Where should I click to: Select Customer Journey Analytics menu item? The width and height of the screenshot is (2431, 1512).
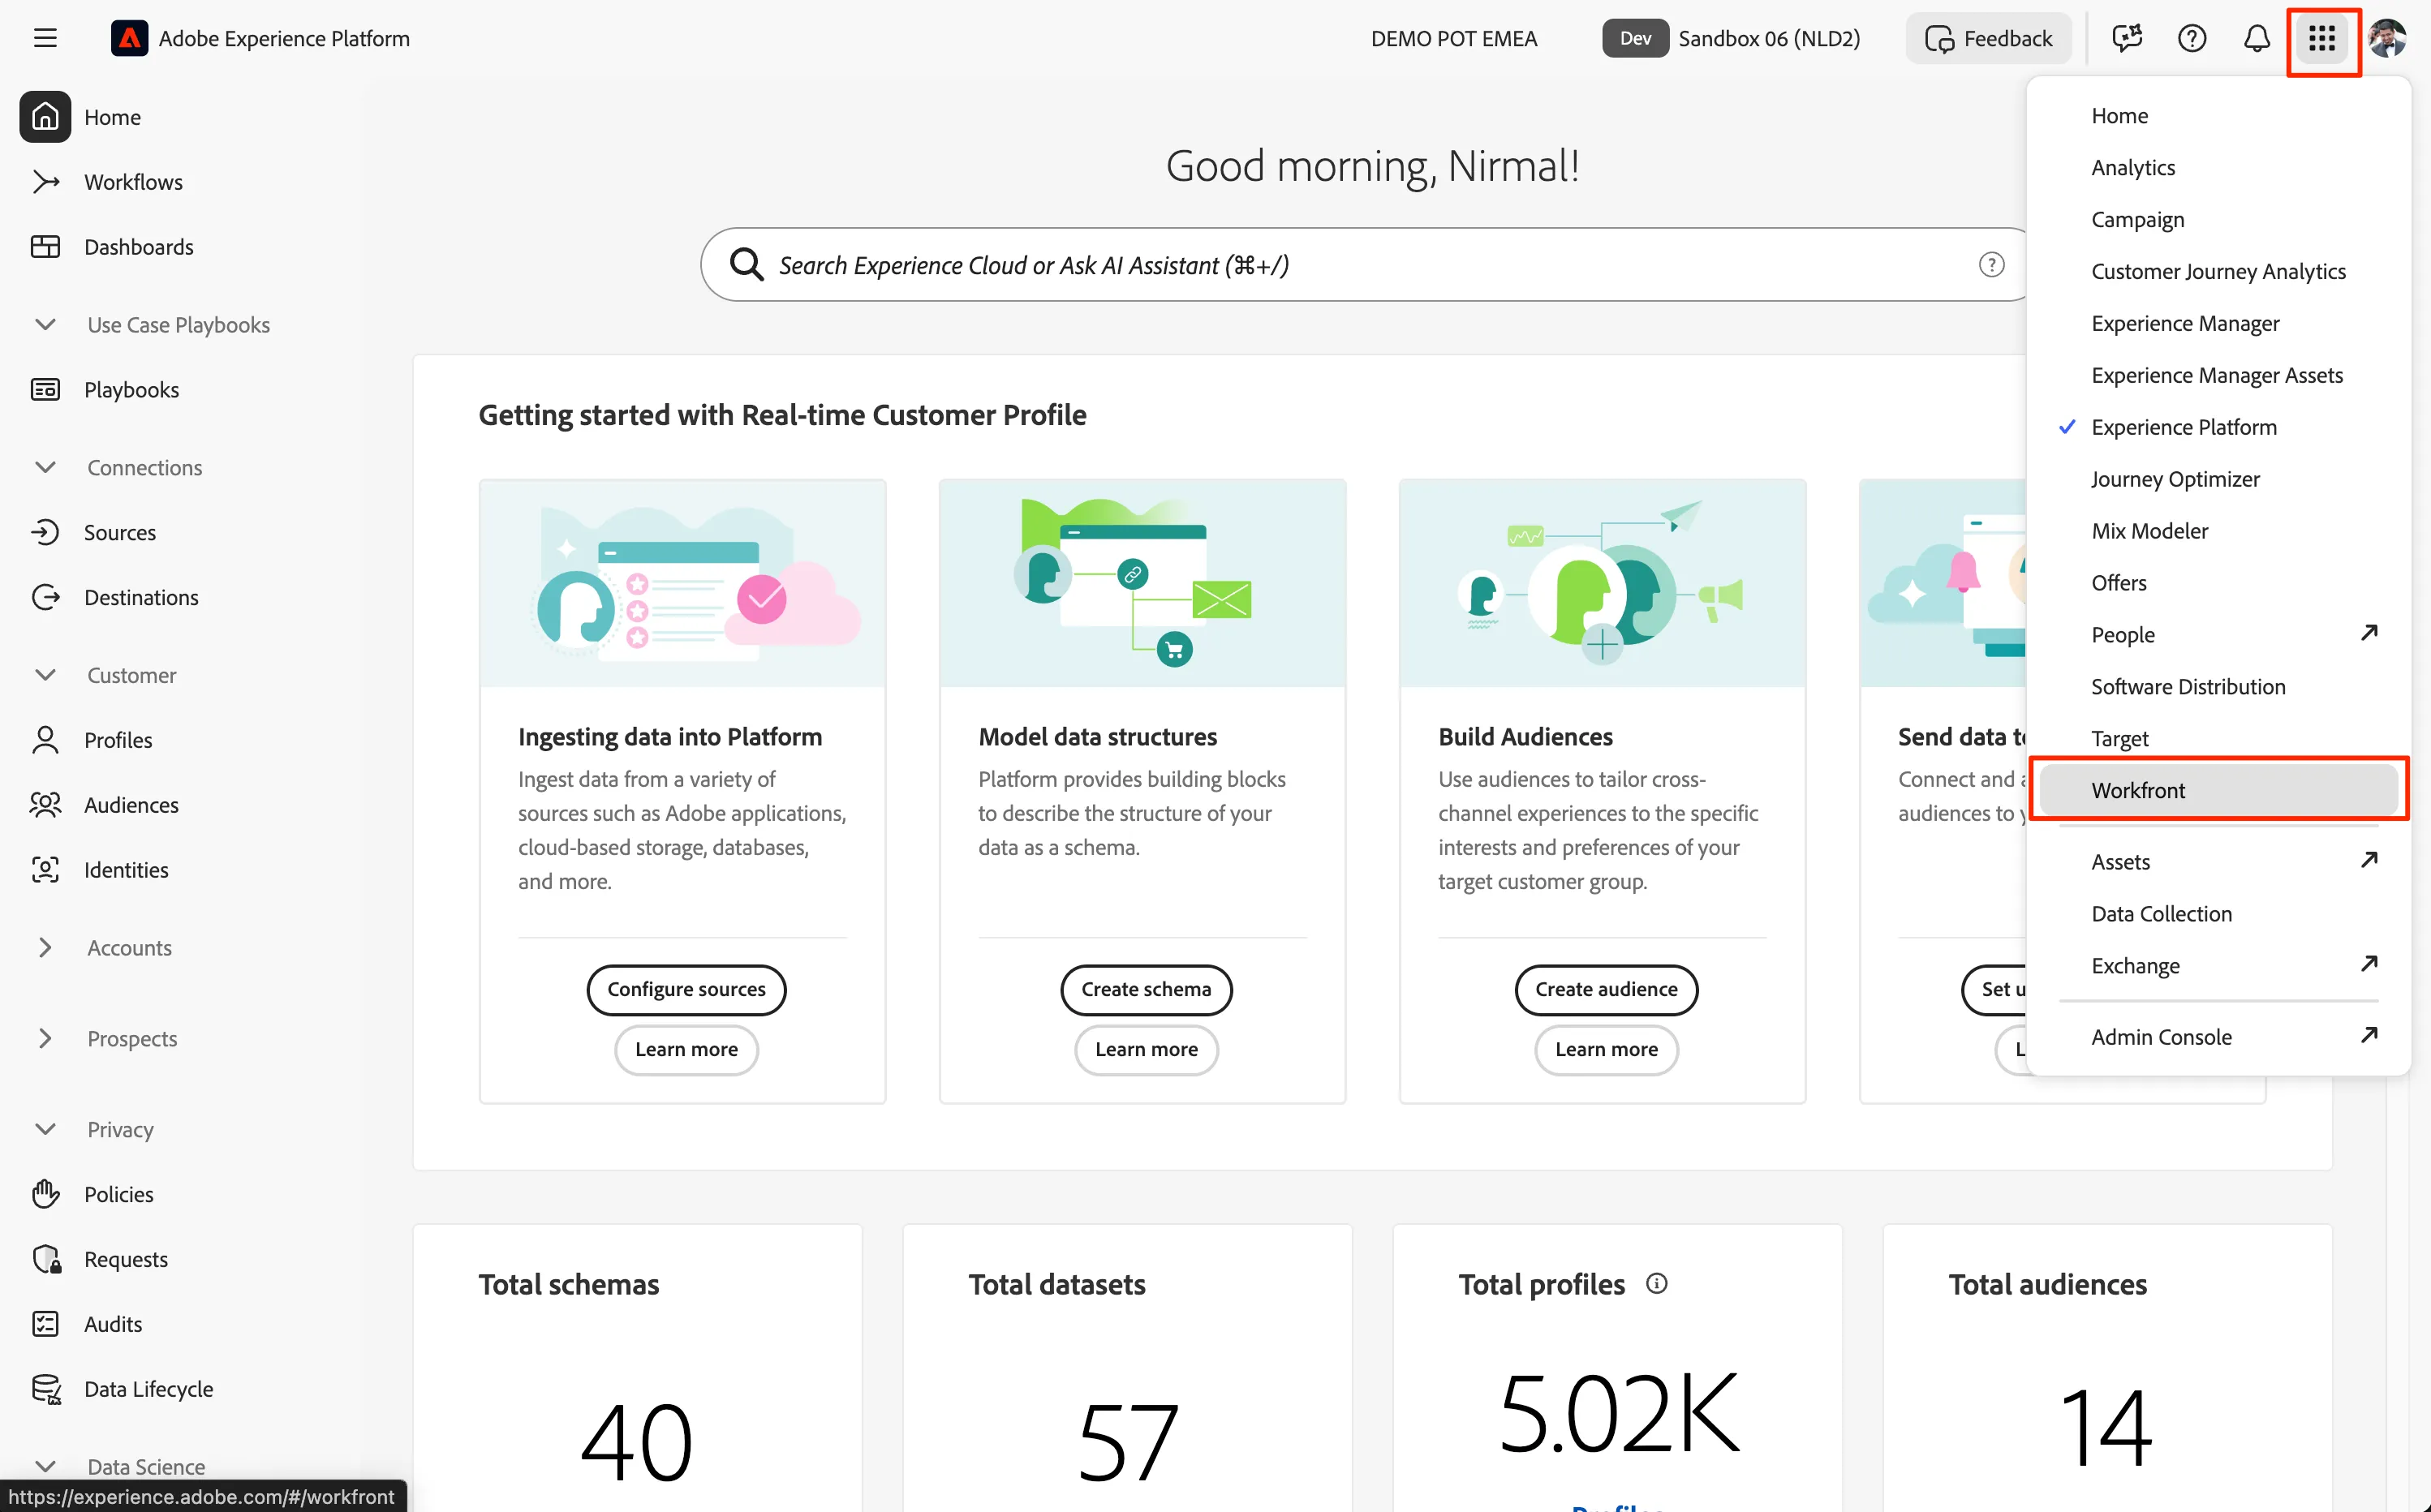tap(2218, 271)
